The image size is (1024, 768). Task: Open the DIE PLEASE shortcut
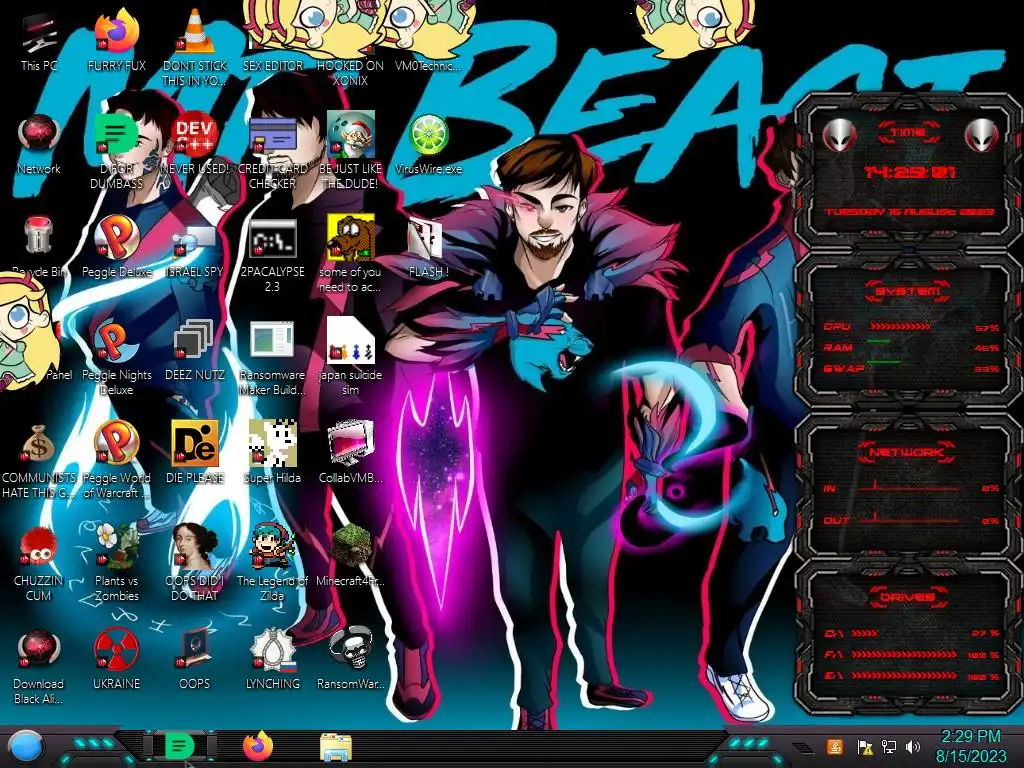[x=195, y=452]
